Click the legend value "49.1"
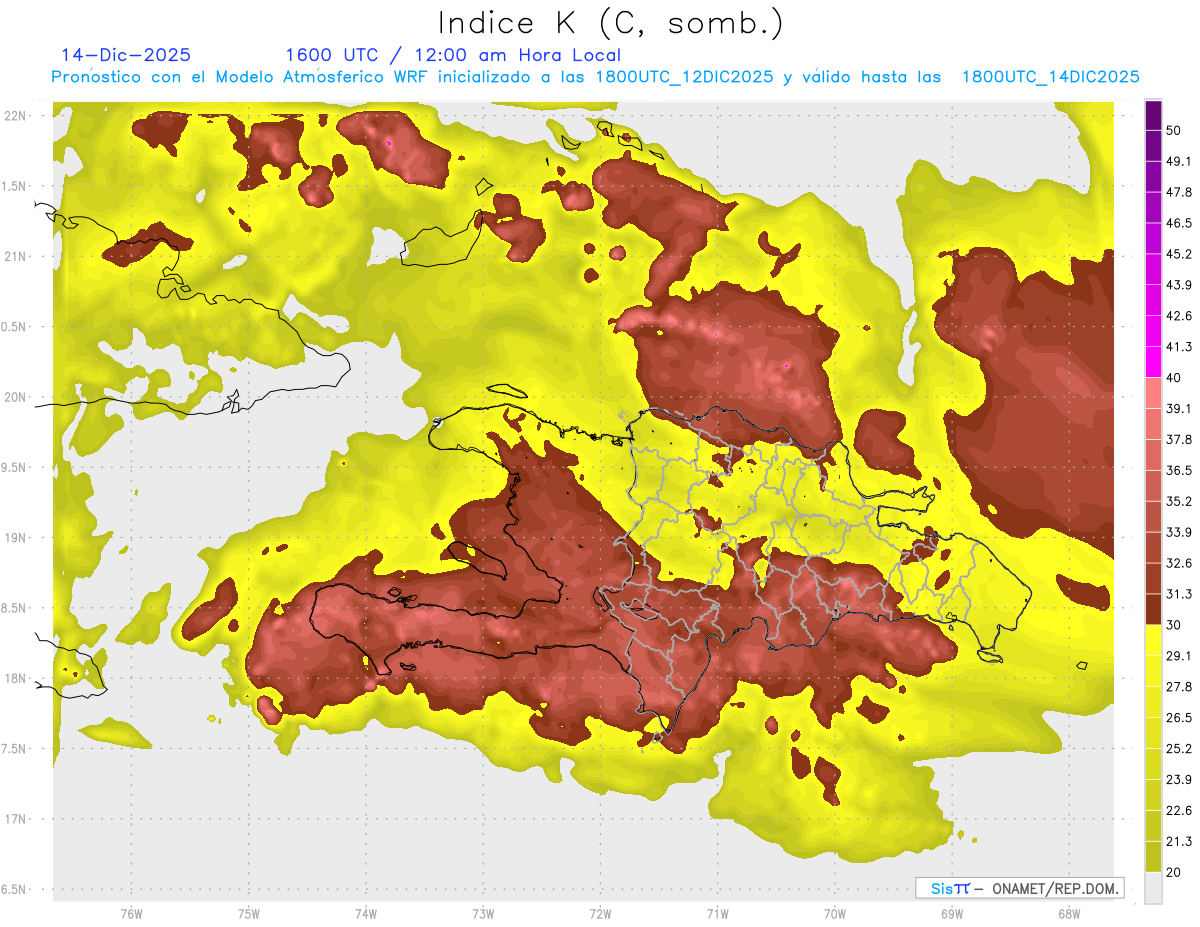Screen dimensions: 1200x927 (x=1178, y=162)
